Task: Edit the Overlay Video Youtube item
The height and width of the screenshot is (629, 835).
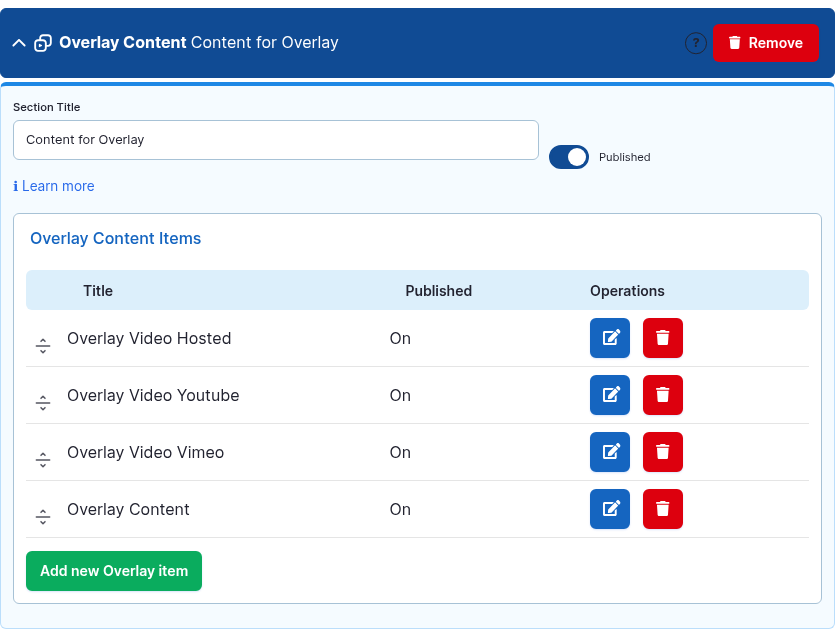Action: coord(610,395)
